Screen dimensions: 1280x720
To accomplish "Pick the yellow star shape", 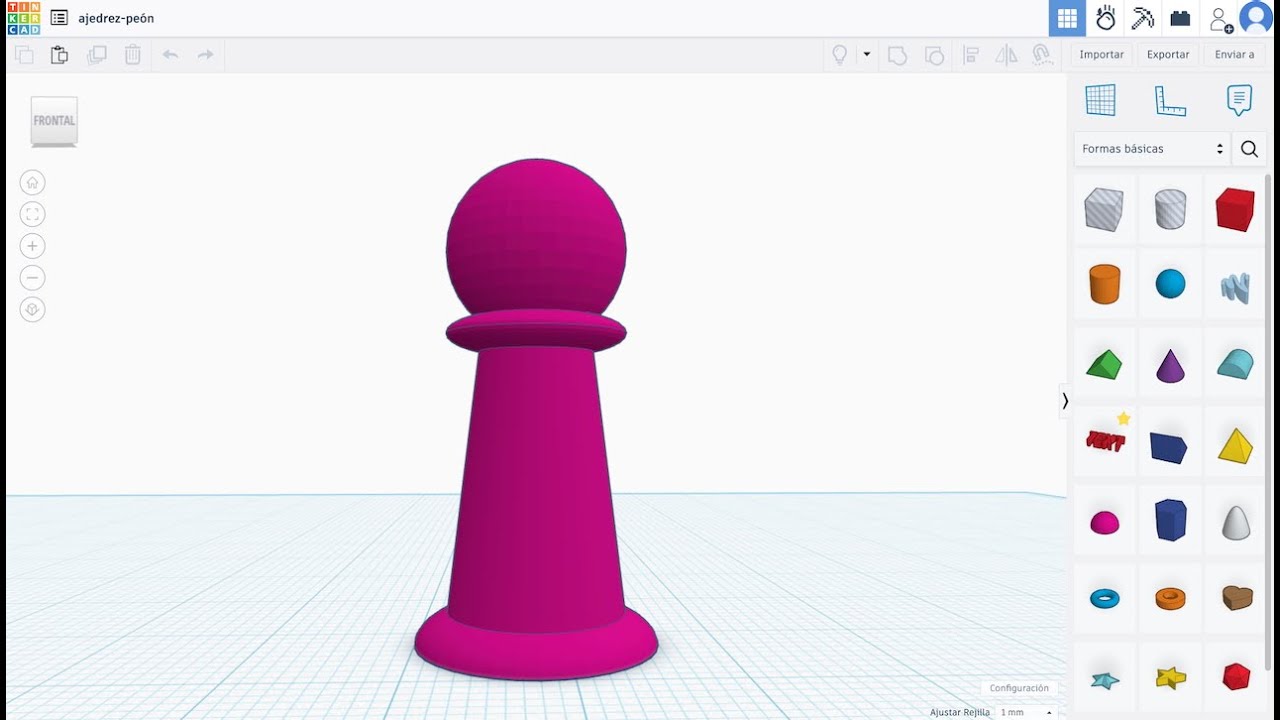I will [1170, 678].
